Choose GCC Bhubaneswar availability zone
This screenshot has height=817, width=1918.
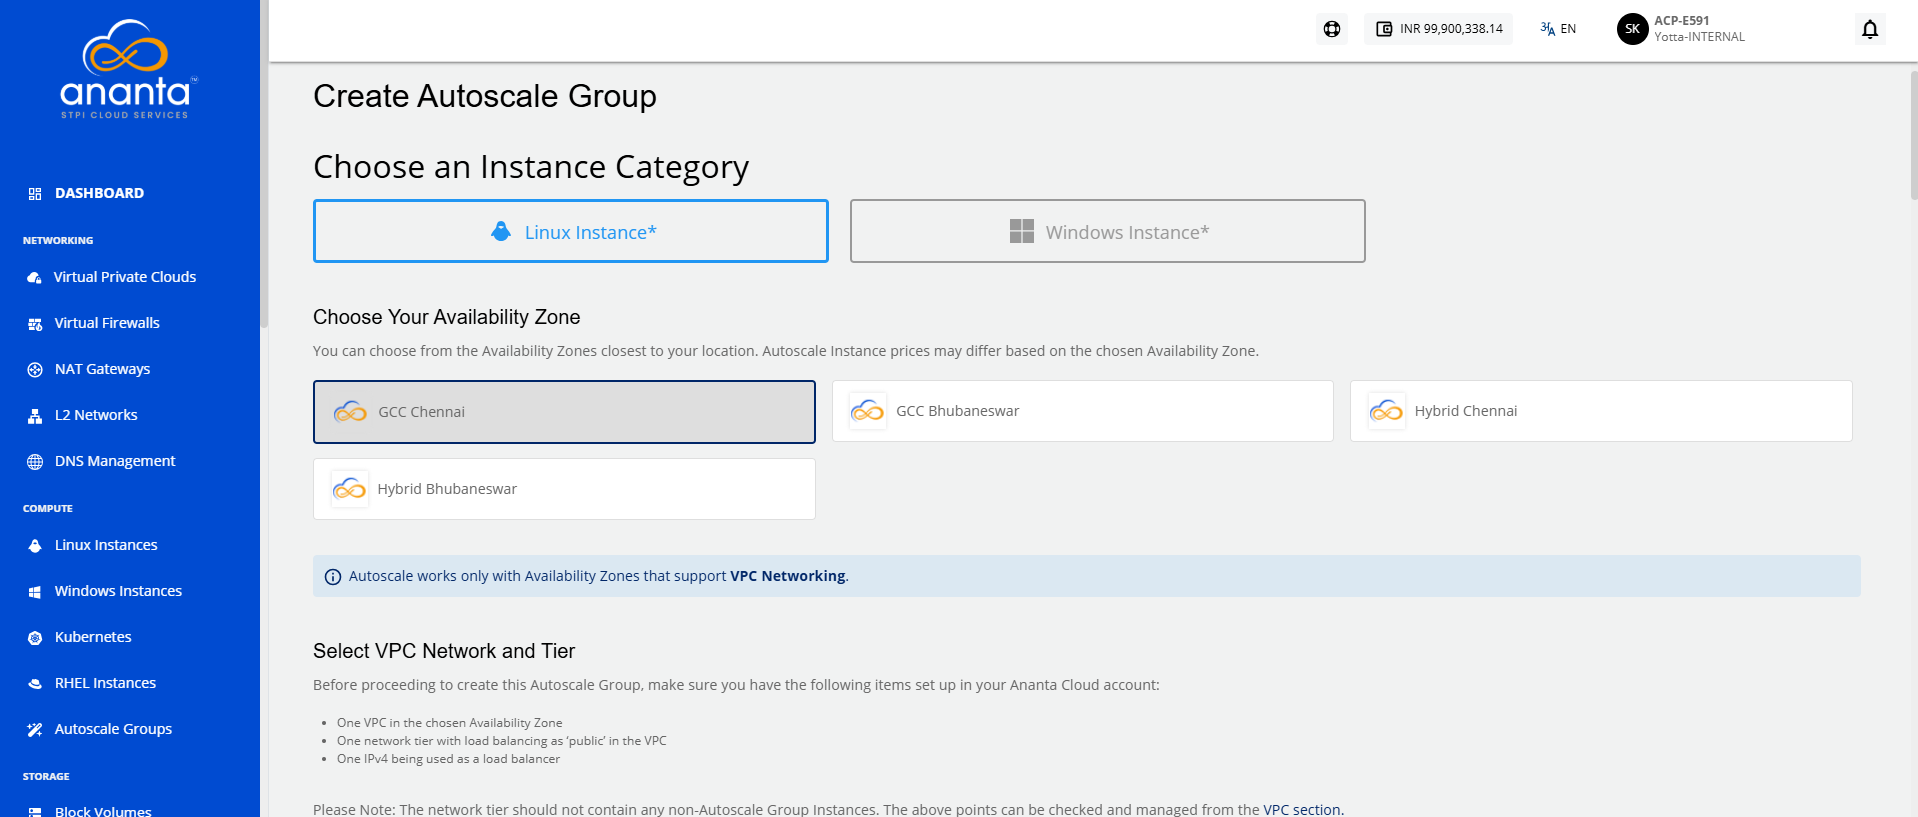1083,411
